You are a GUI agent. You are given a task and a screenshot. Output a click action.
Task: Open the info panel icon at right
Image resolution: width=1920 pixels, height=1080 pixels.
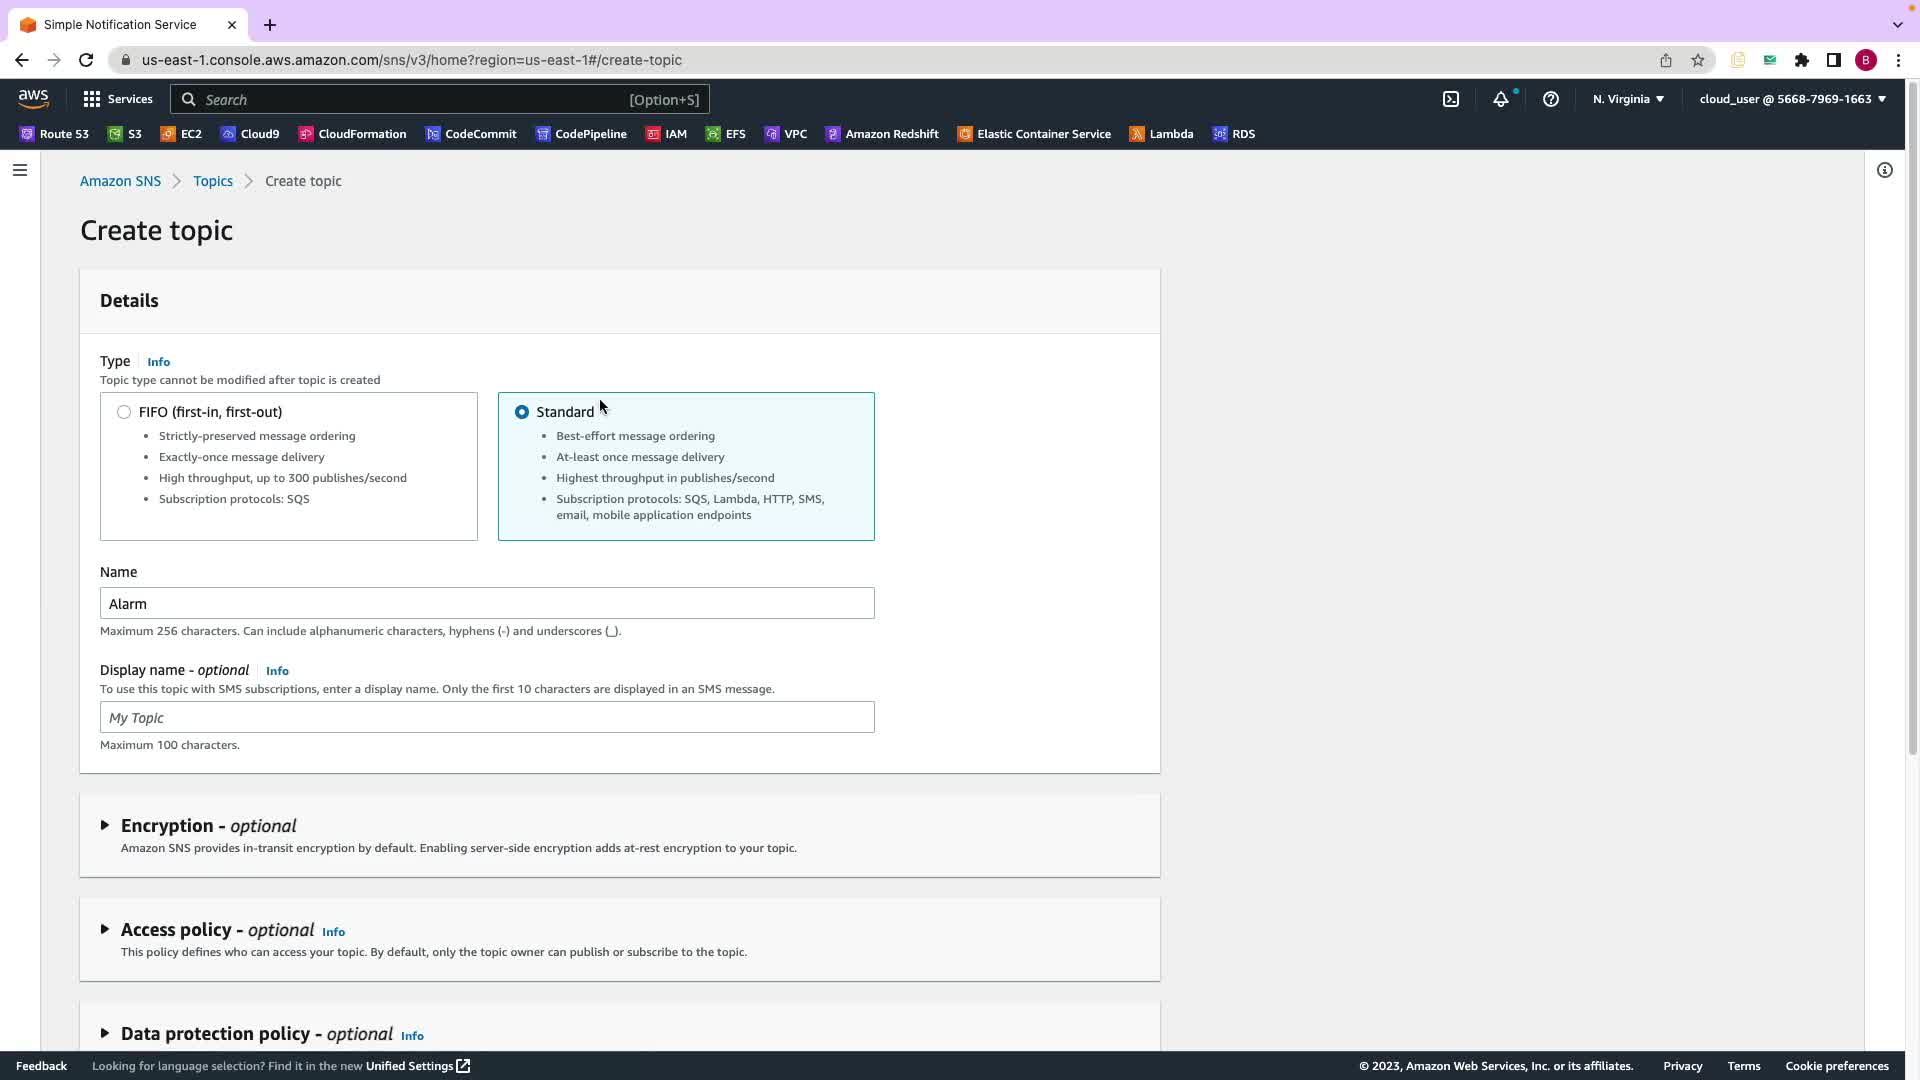[x=1884, y=170]
